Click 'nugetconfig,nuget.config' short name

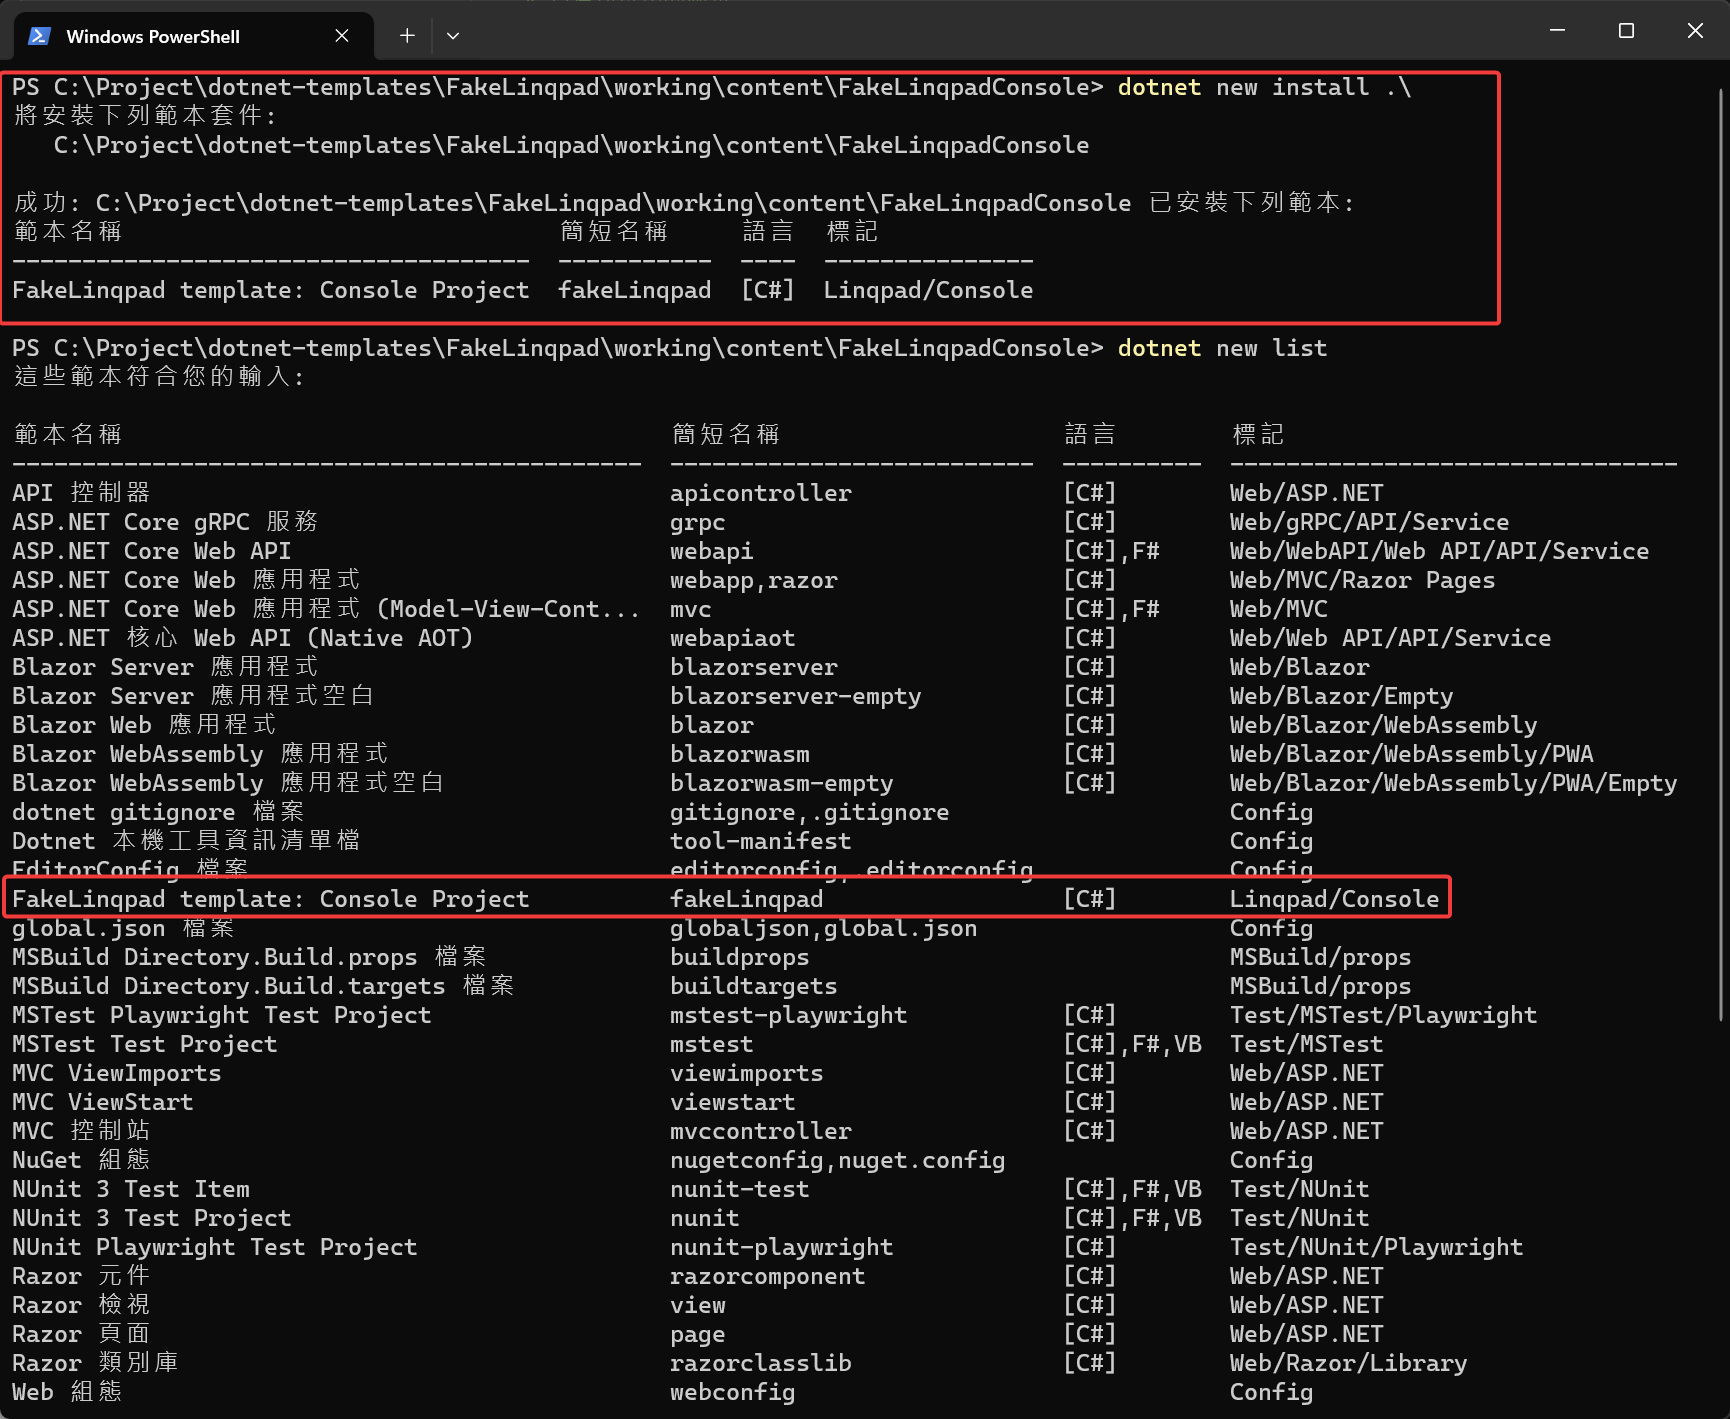837,1160
